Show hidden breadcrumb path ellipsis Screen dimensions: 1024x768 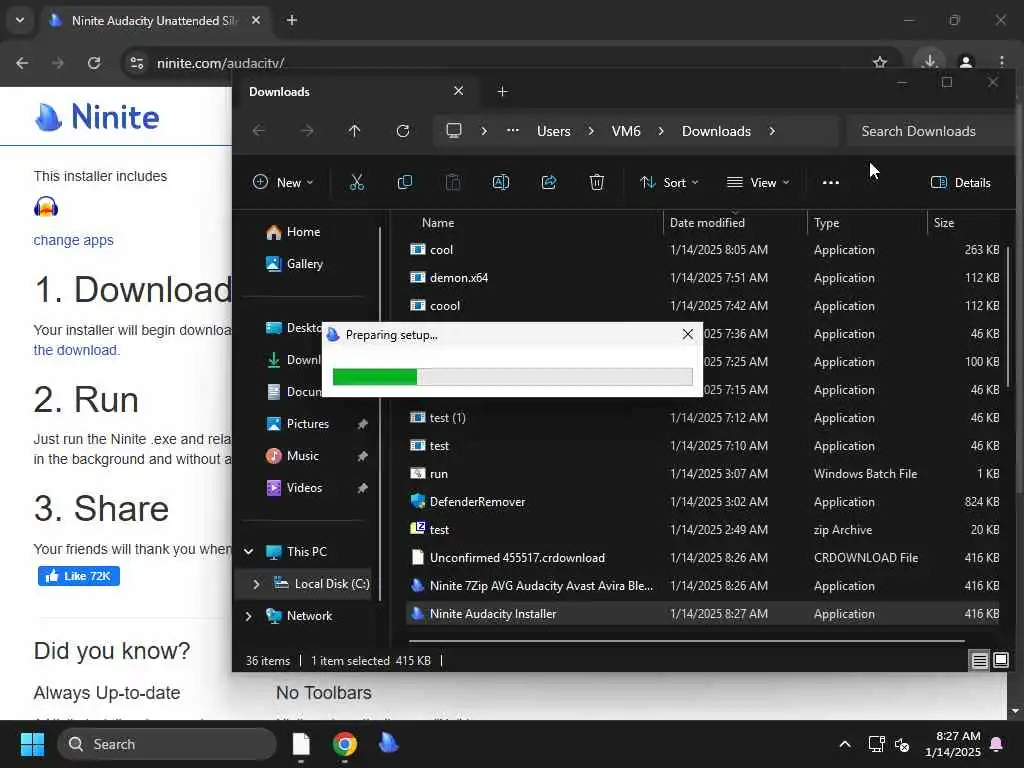coord(513,131)
